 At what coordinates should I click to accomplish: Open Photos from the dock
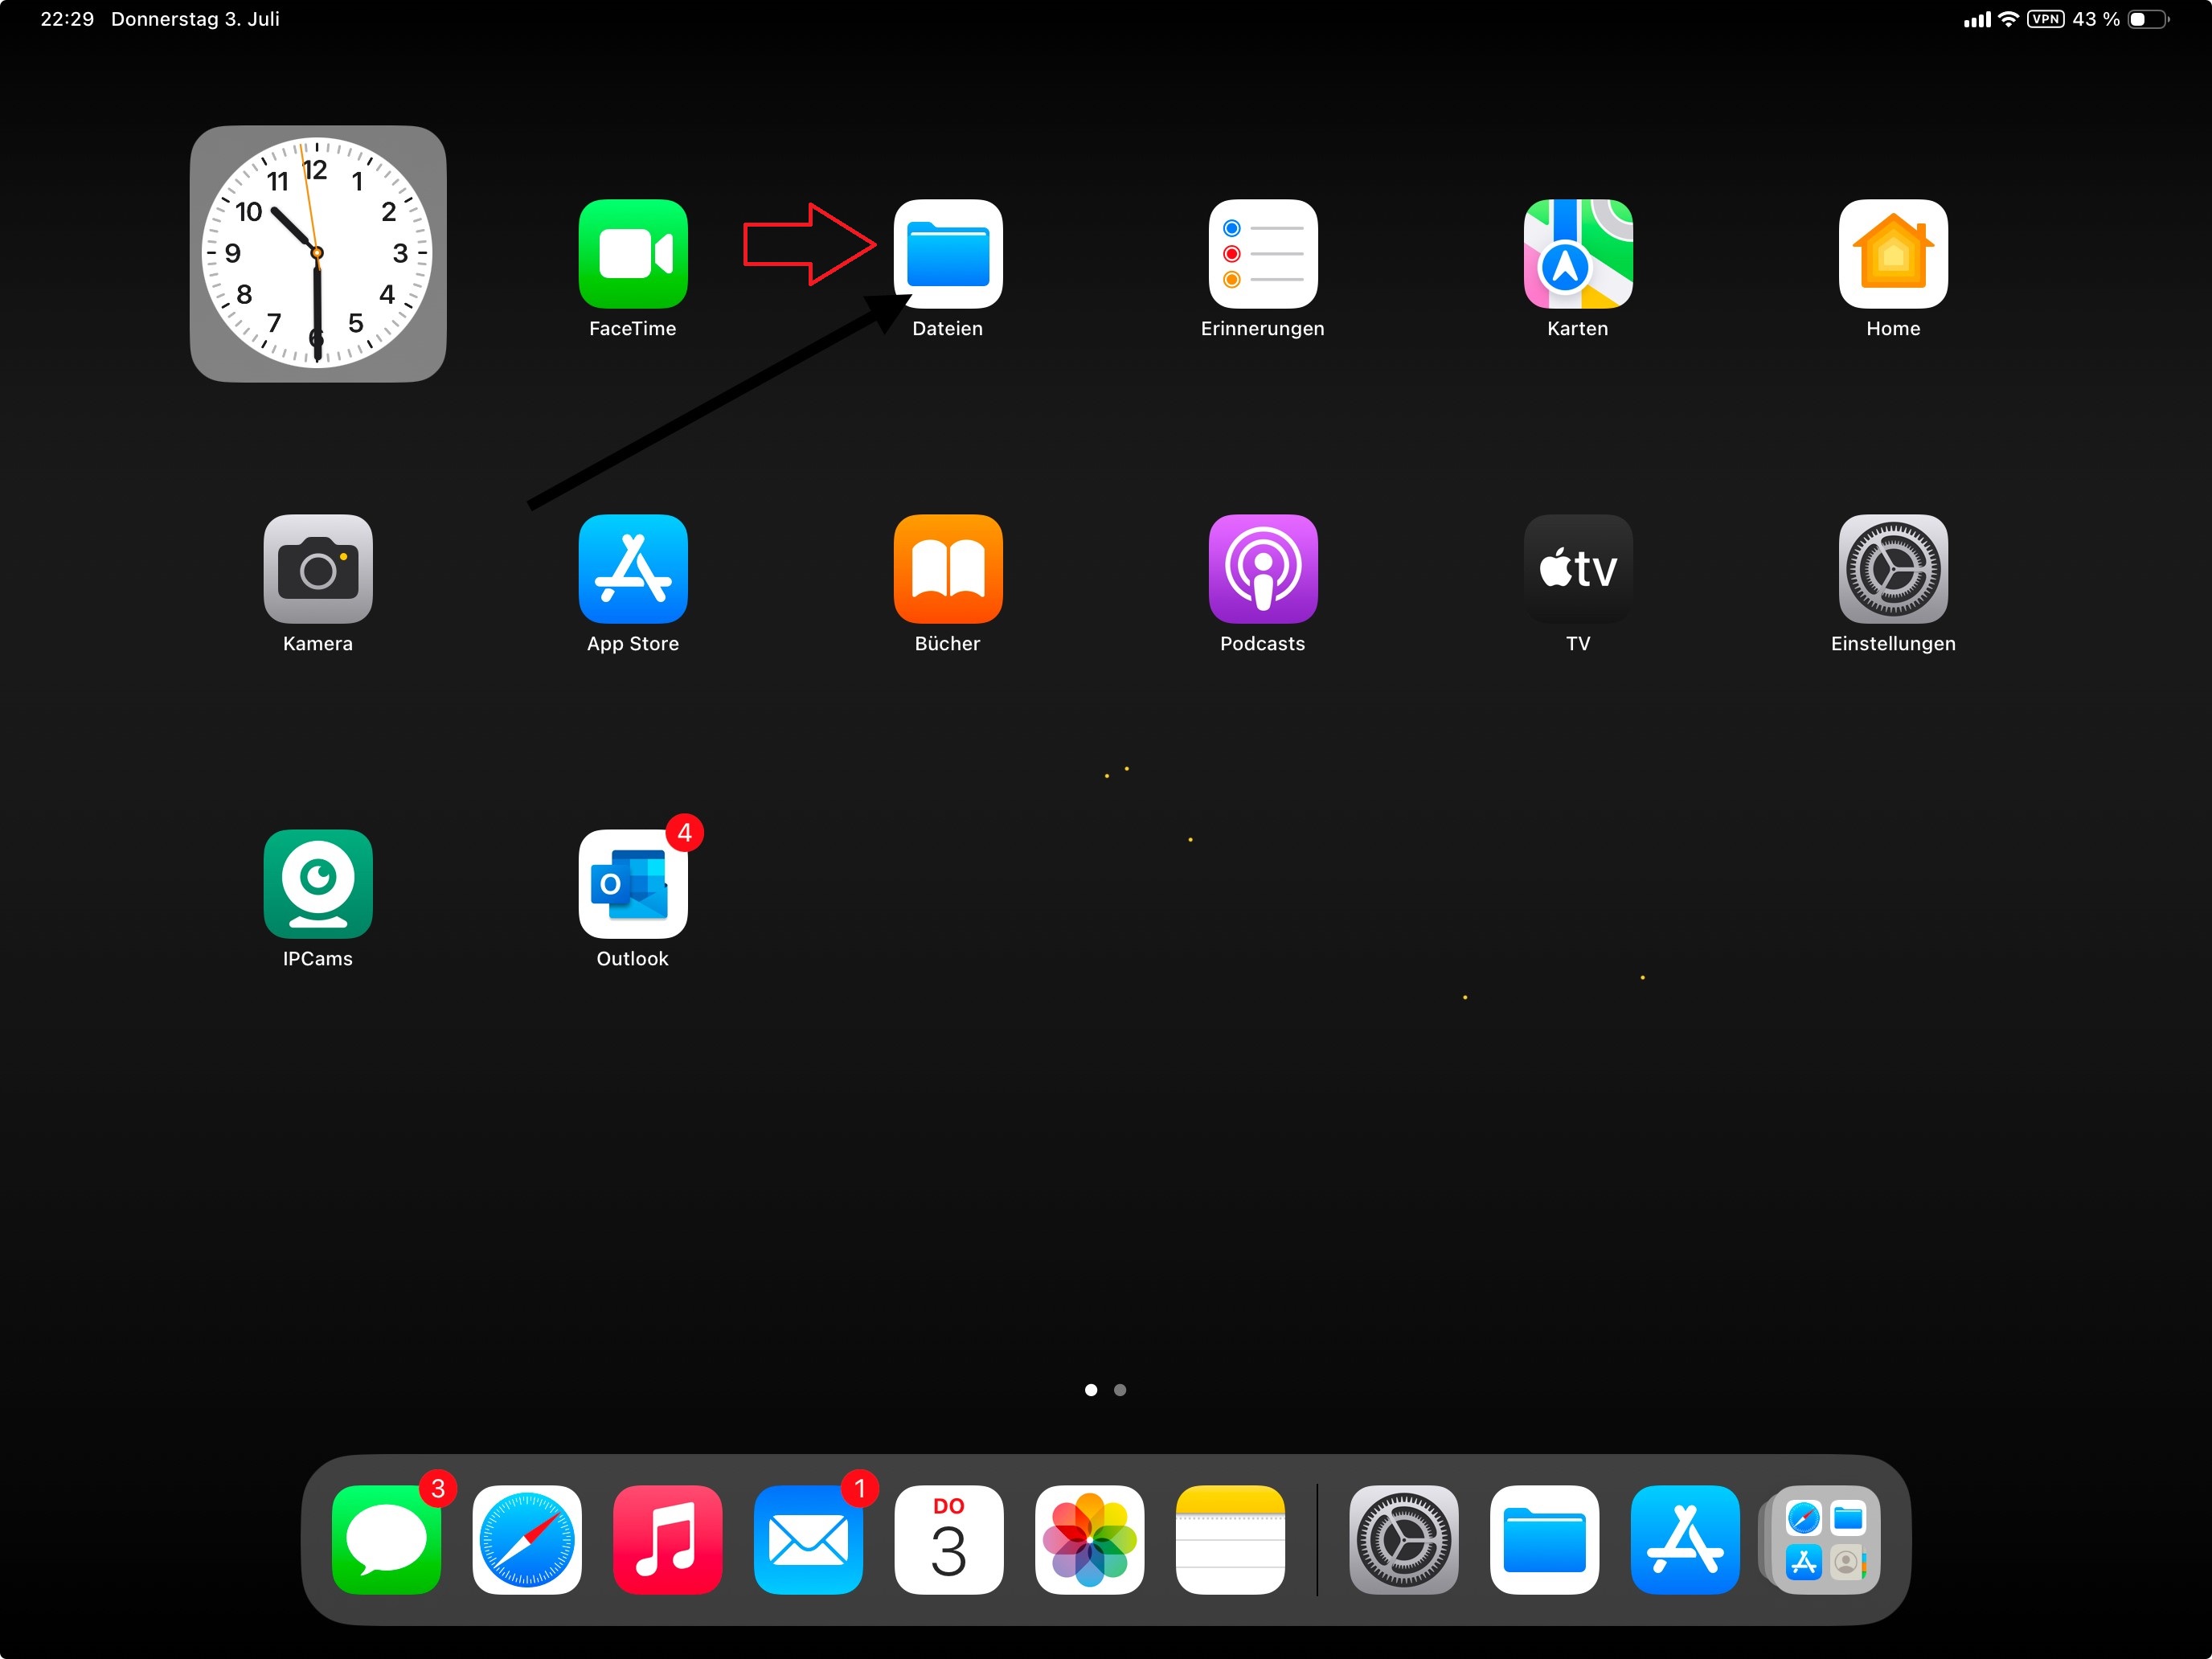1089,1539
